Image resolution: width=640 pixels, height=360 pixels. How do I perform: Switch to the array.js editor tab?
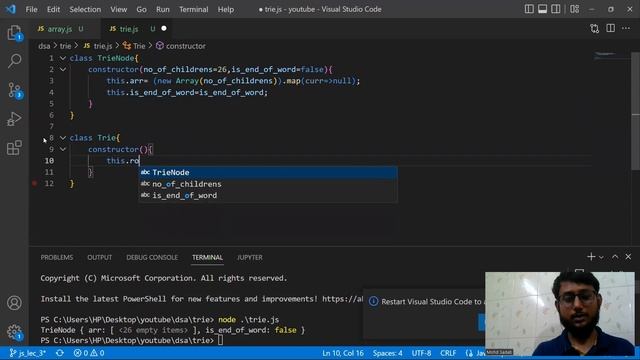coord(60,29)
